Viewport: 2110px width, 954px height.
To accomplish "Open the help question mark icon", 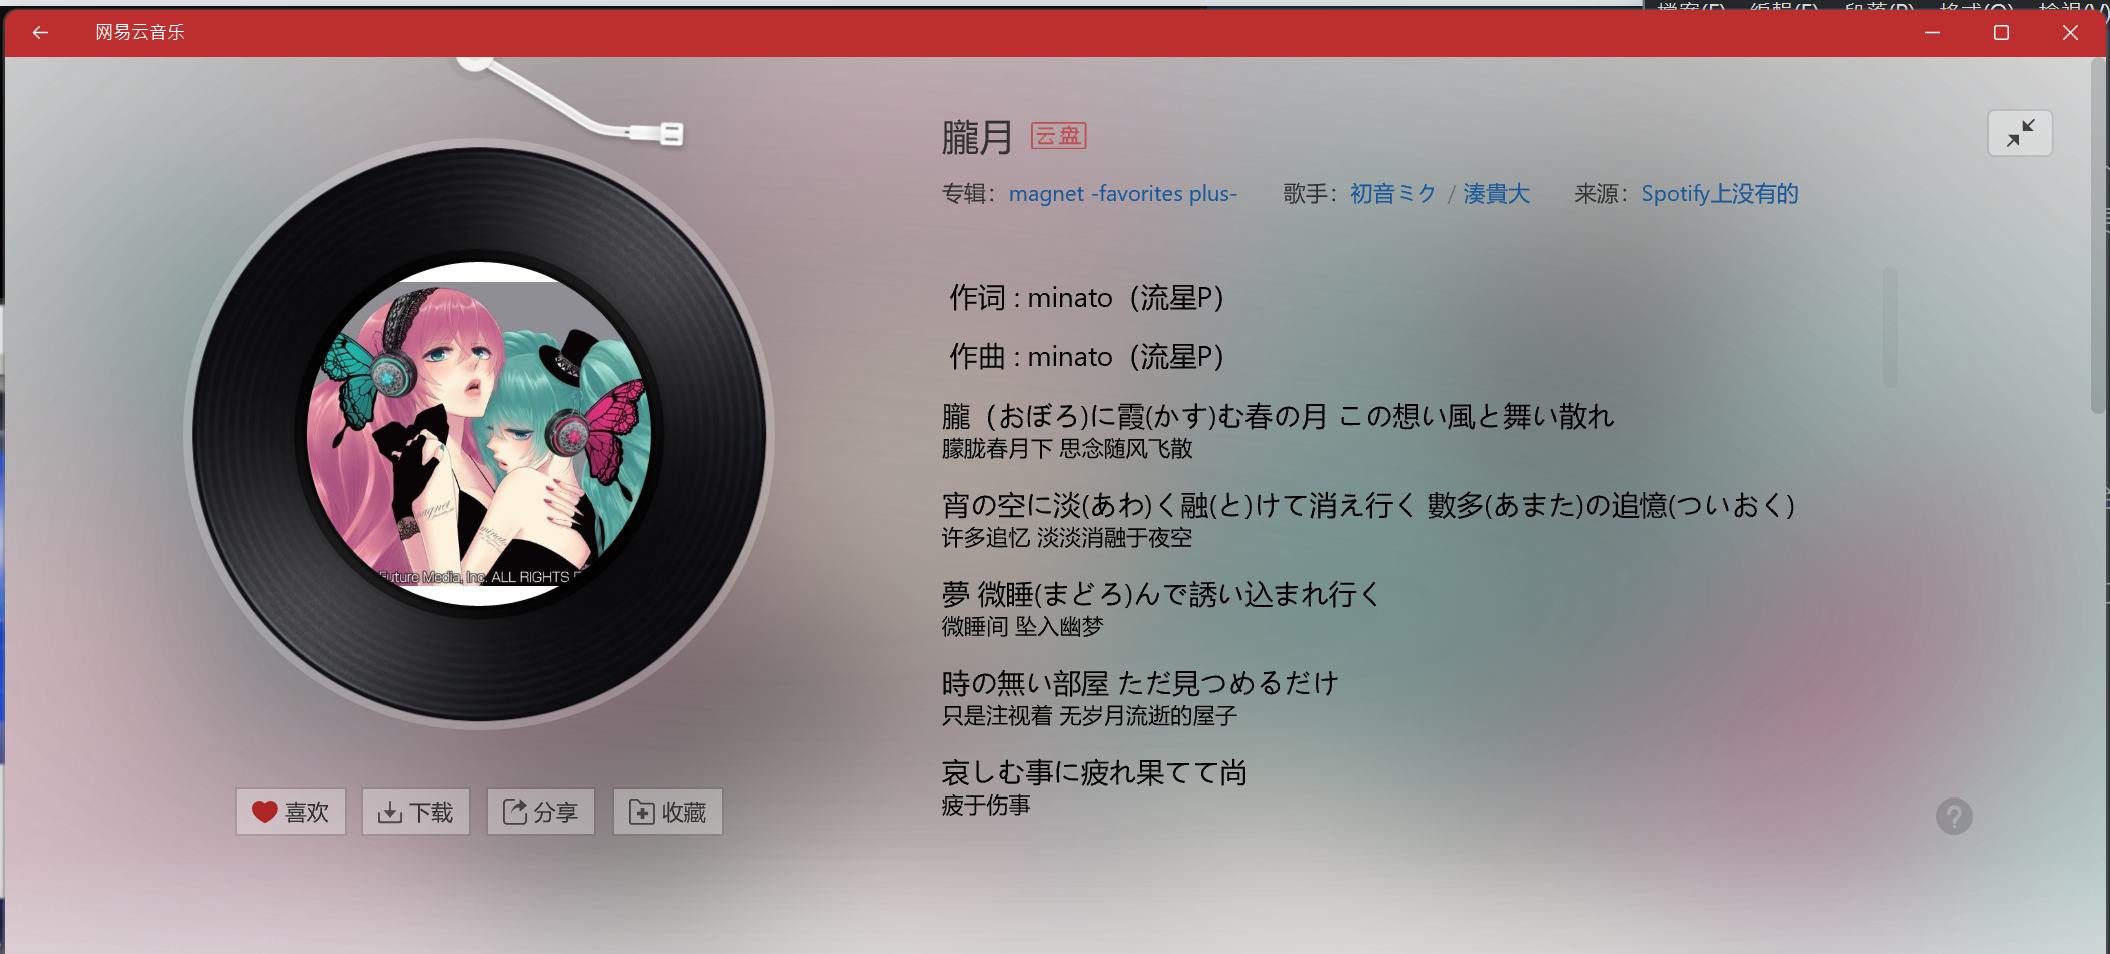I will [1954, 817].
